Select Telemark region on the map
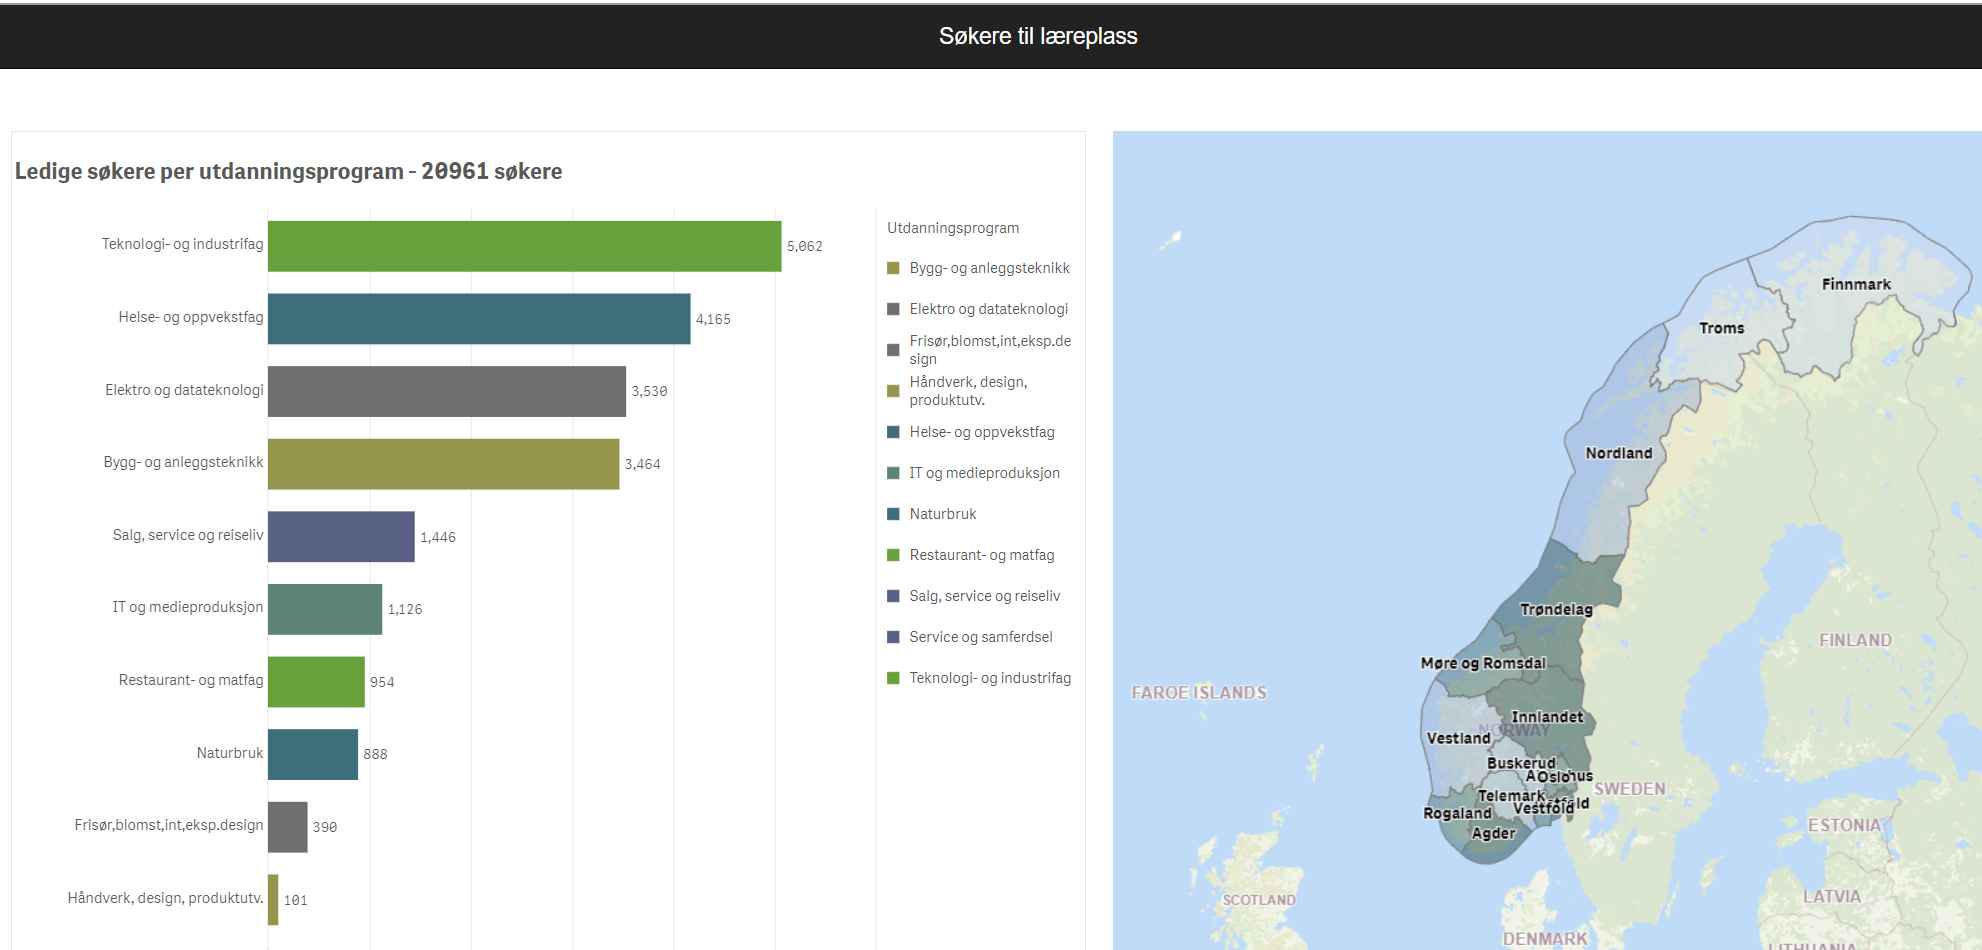The height and width of the screenshot is (950, 1982). click(x=1511, y=796)
